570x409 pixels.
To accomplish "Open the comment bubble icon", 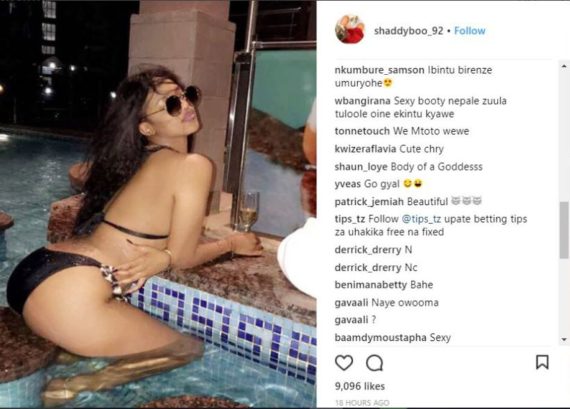I will [374, 363].
